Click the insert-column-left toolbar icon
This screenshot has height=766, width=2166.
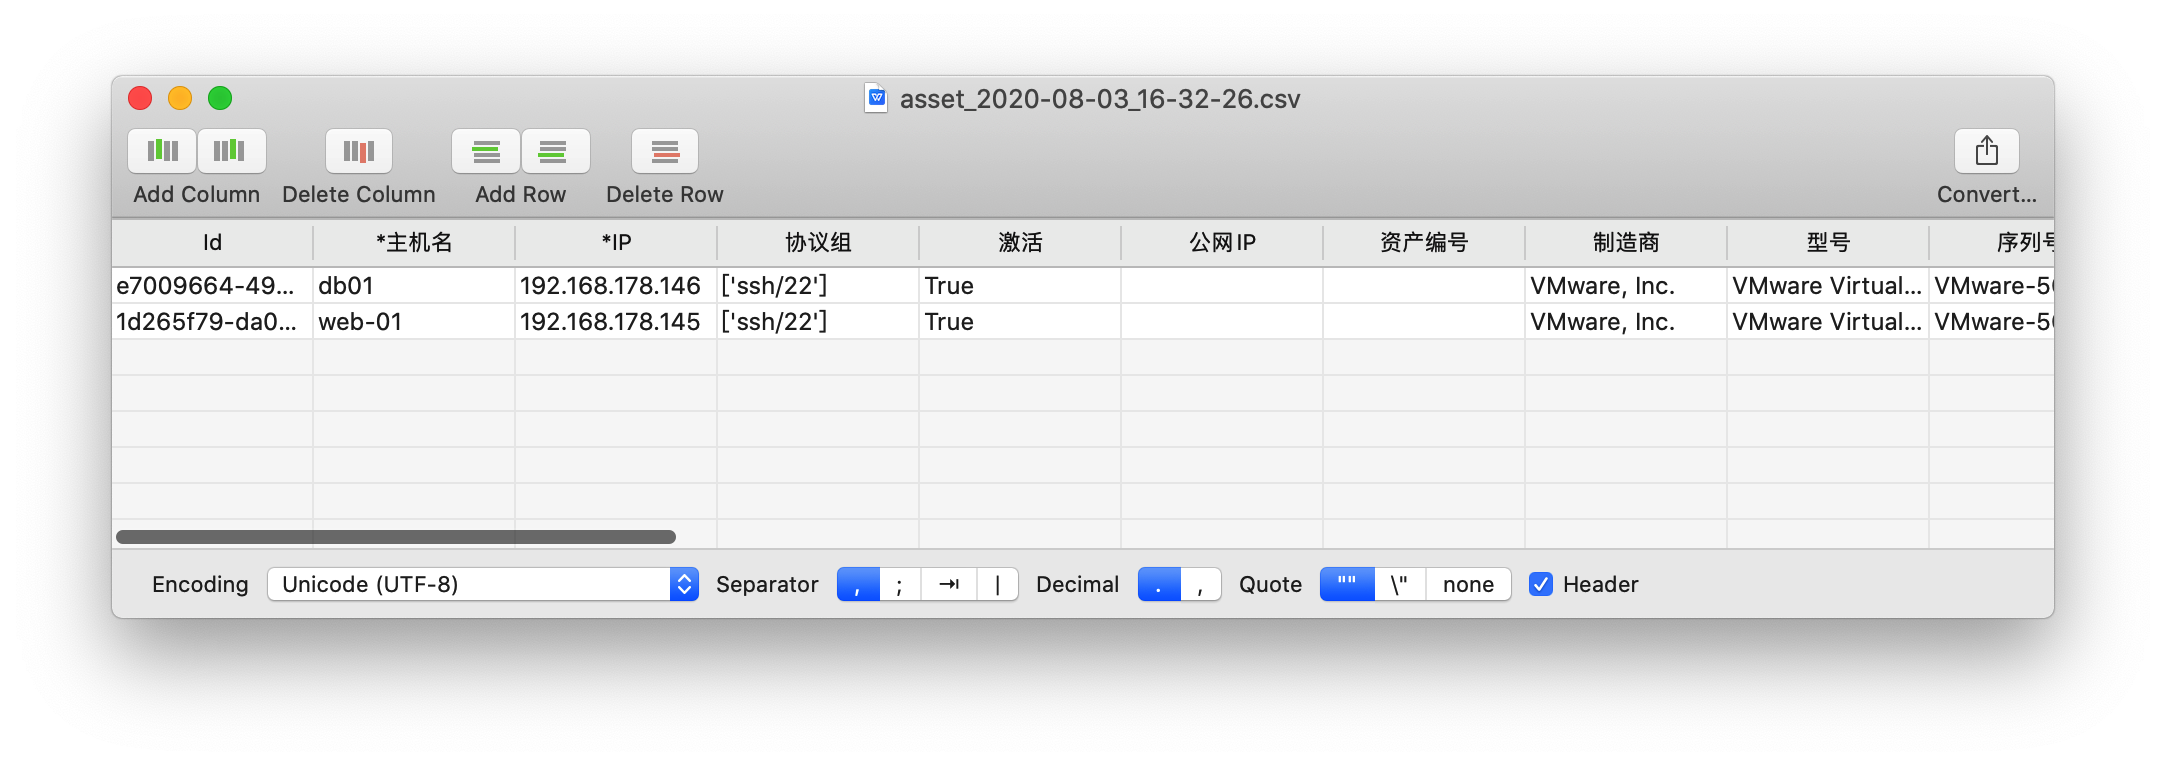pyautogui.click(x=162, y=151)
